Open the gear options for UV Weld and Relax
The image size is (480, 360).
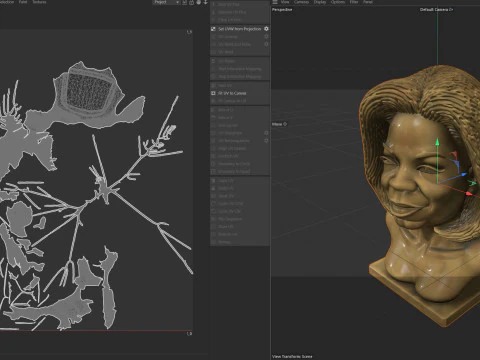point(266,44)
